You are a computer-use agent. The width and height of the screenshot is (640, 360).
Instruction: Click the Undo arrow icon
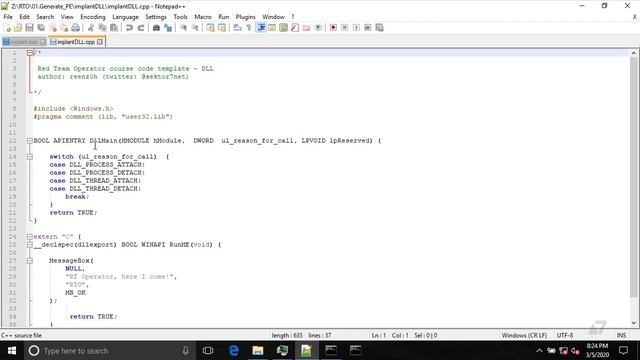129,28
